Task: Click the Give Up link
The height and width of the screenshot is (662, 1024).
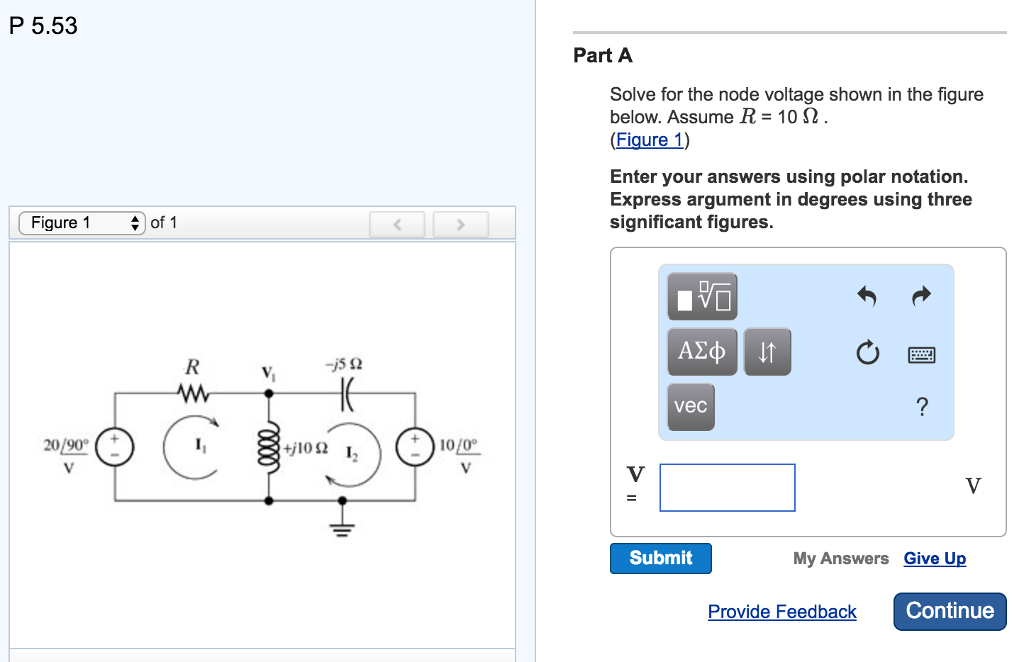Action: 934,558
